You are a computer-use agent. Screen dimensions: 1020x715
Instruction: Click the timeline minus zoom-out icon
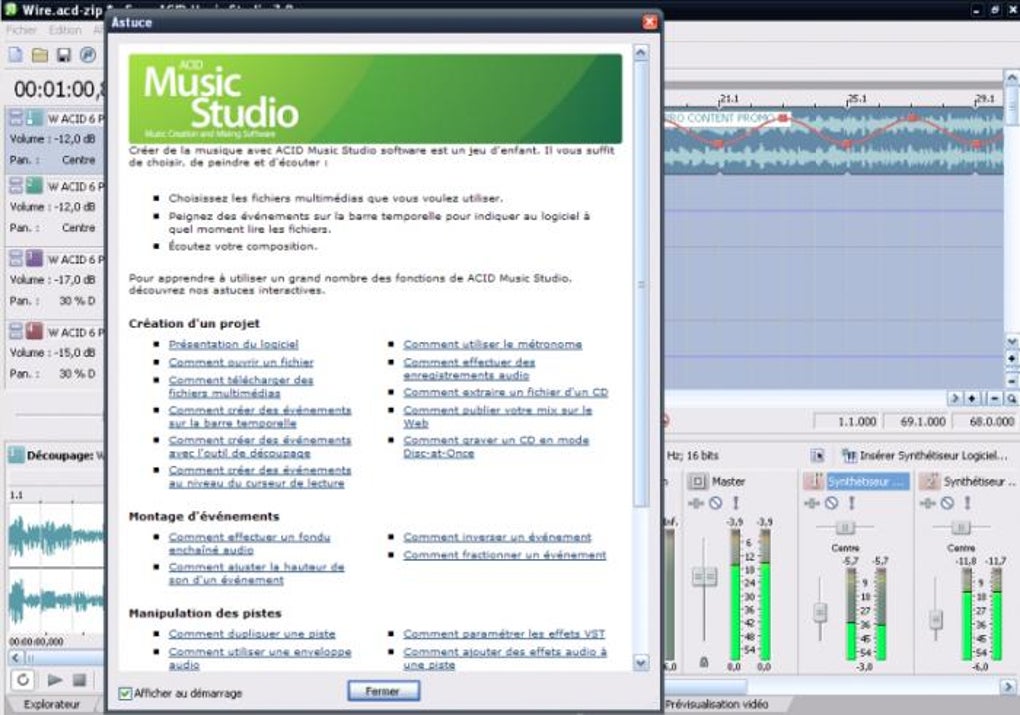pyautogui.click(x=995, y=399)
